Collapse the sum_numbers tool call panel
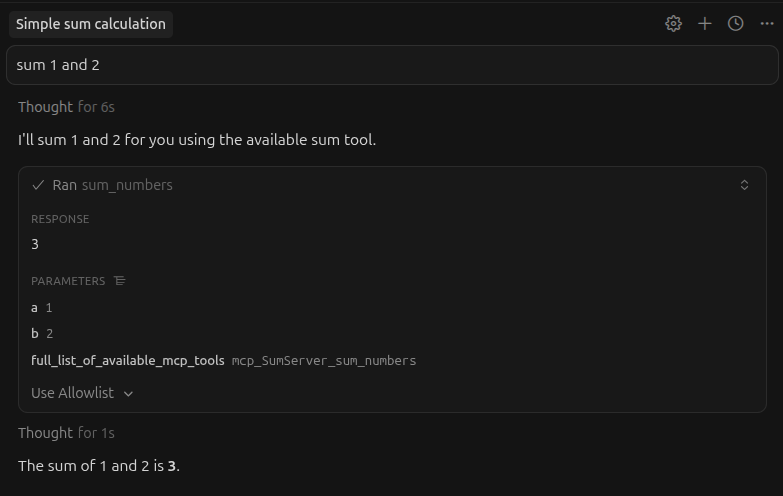Viewport: 783px width, 496px height. click(744, 185)
